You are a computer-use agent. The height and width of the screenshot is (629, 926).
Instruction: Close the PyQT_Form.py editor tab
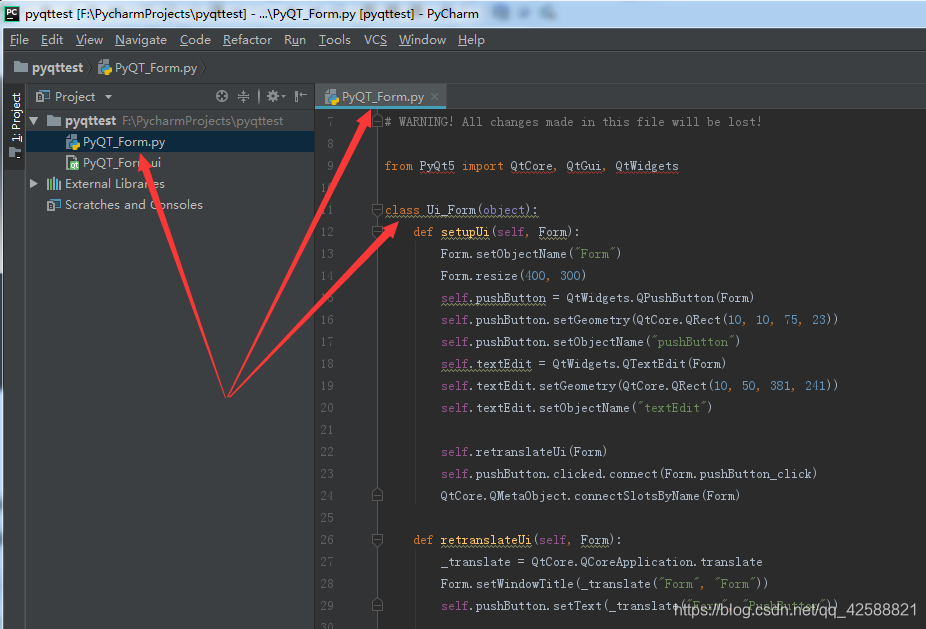(435, 96)
